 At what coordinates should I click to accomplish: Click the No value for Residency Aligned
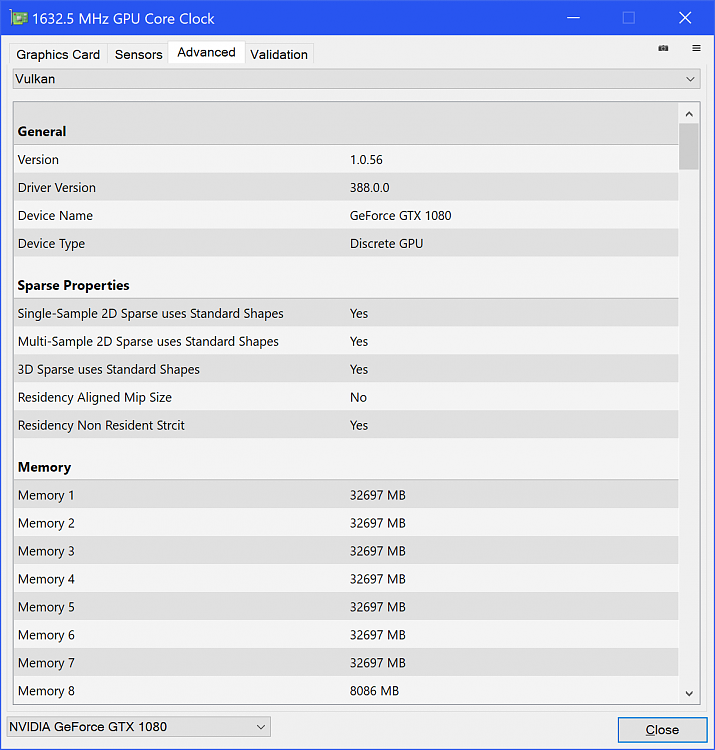click(x=358, y=397)
